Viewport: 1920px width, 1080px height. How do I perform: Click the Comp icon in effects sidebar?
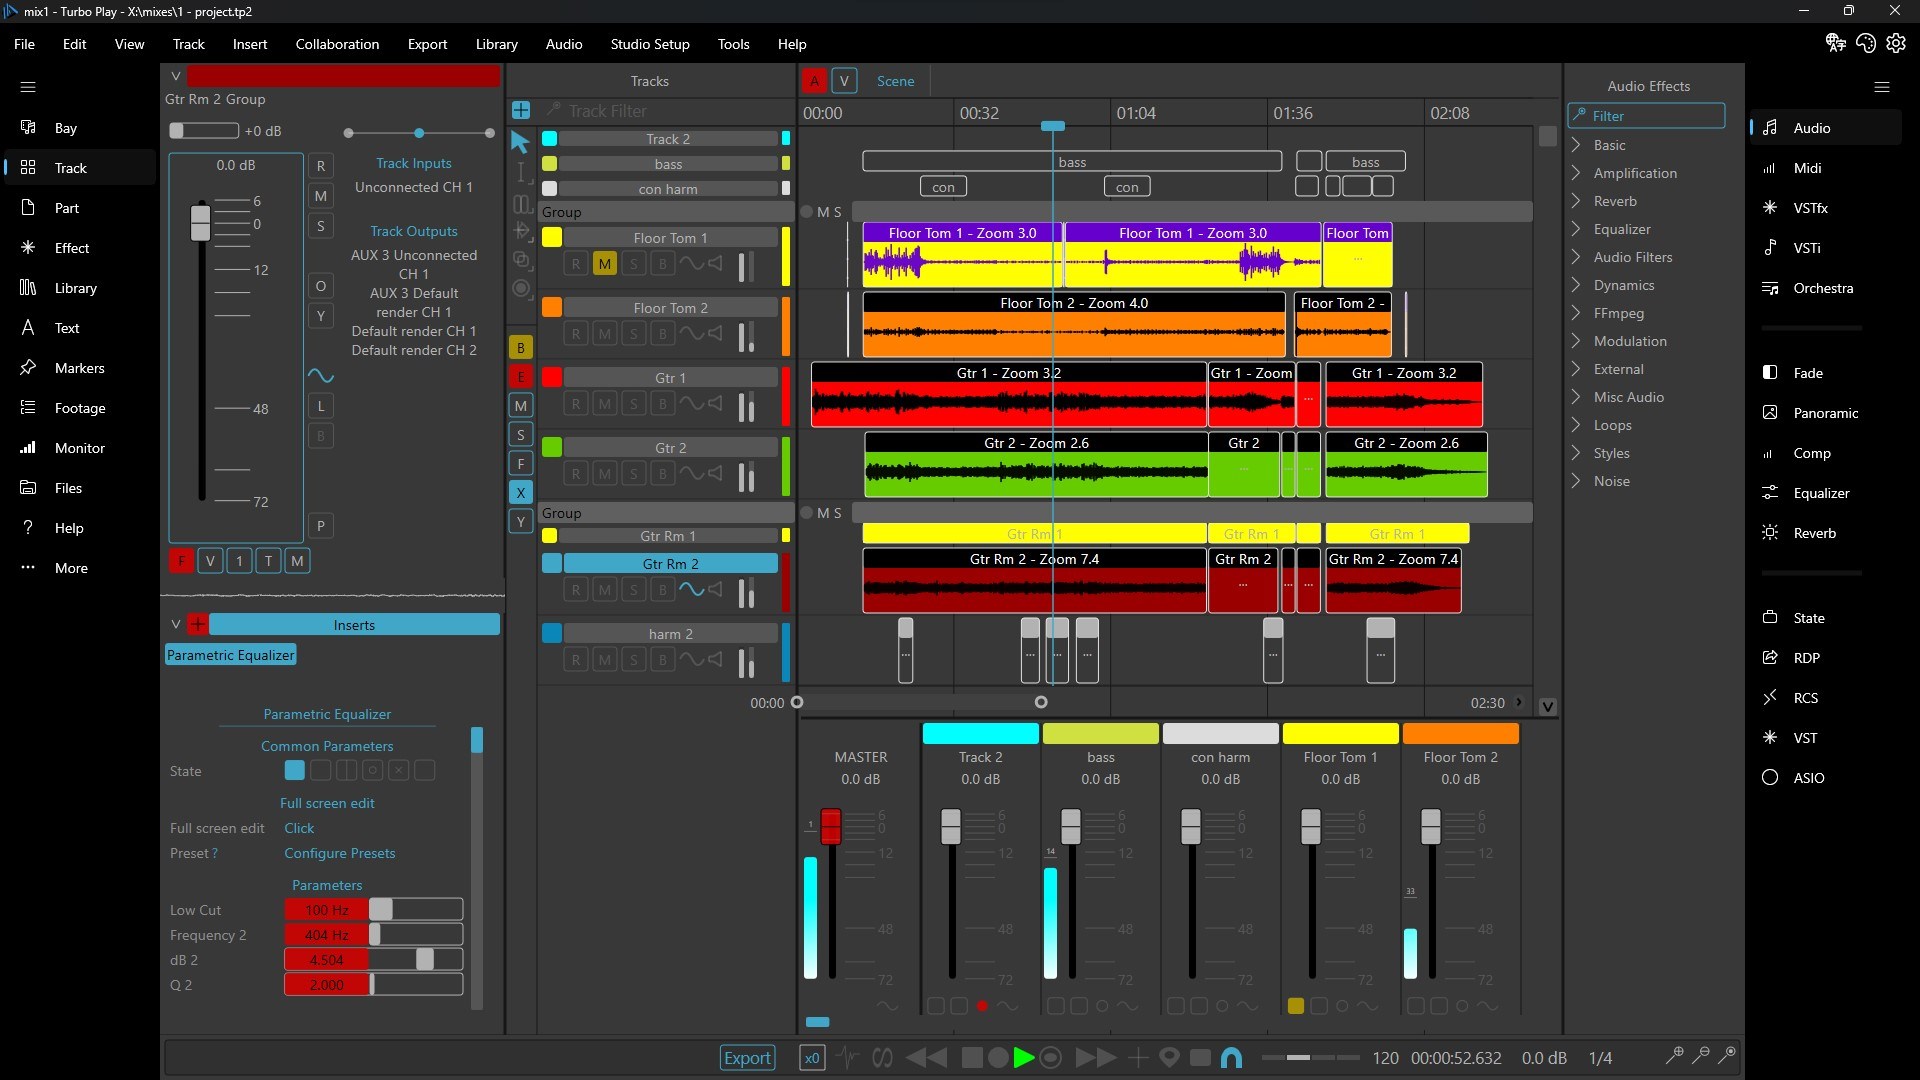point(1767,452)
